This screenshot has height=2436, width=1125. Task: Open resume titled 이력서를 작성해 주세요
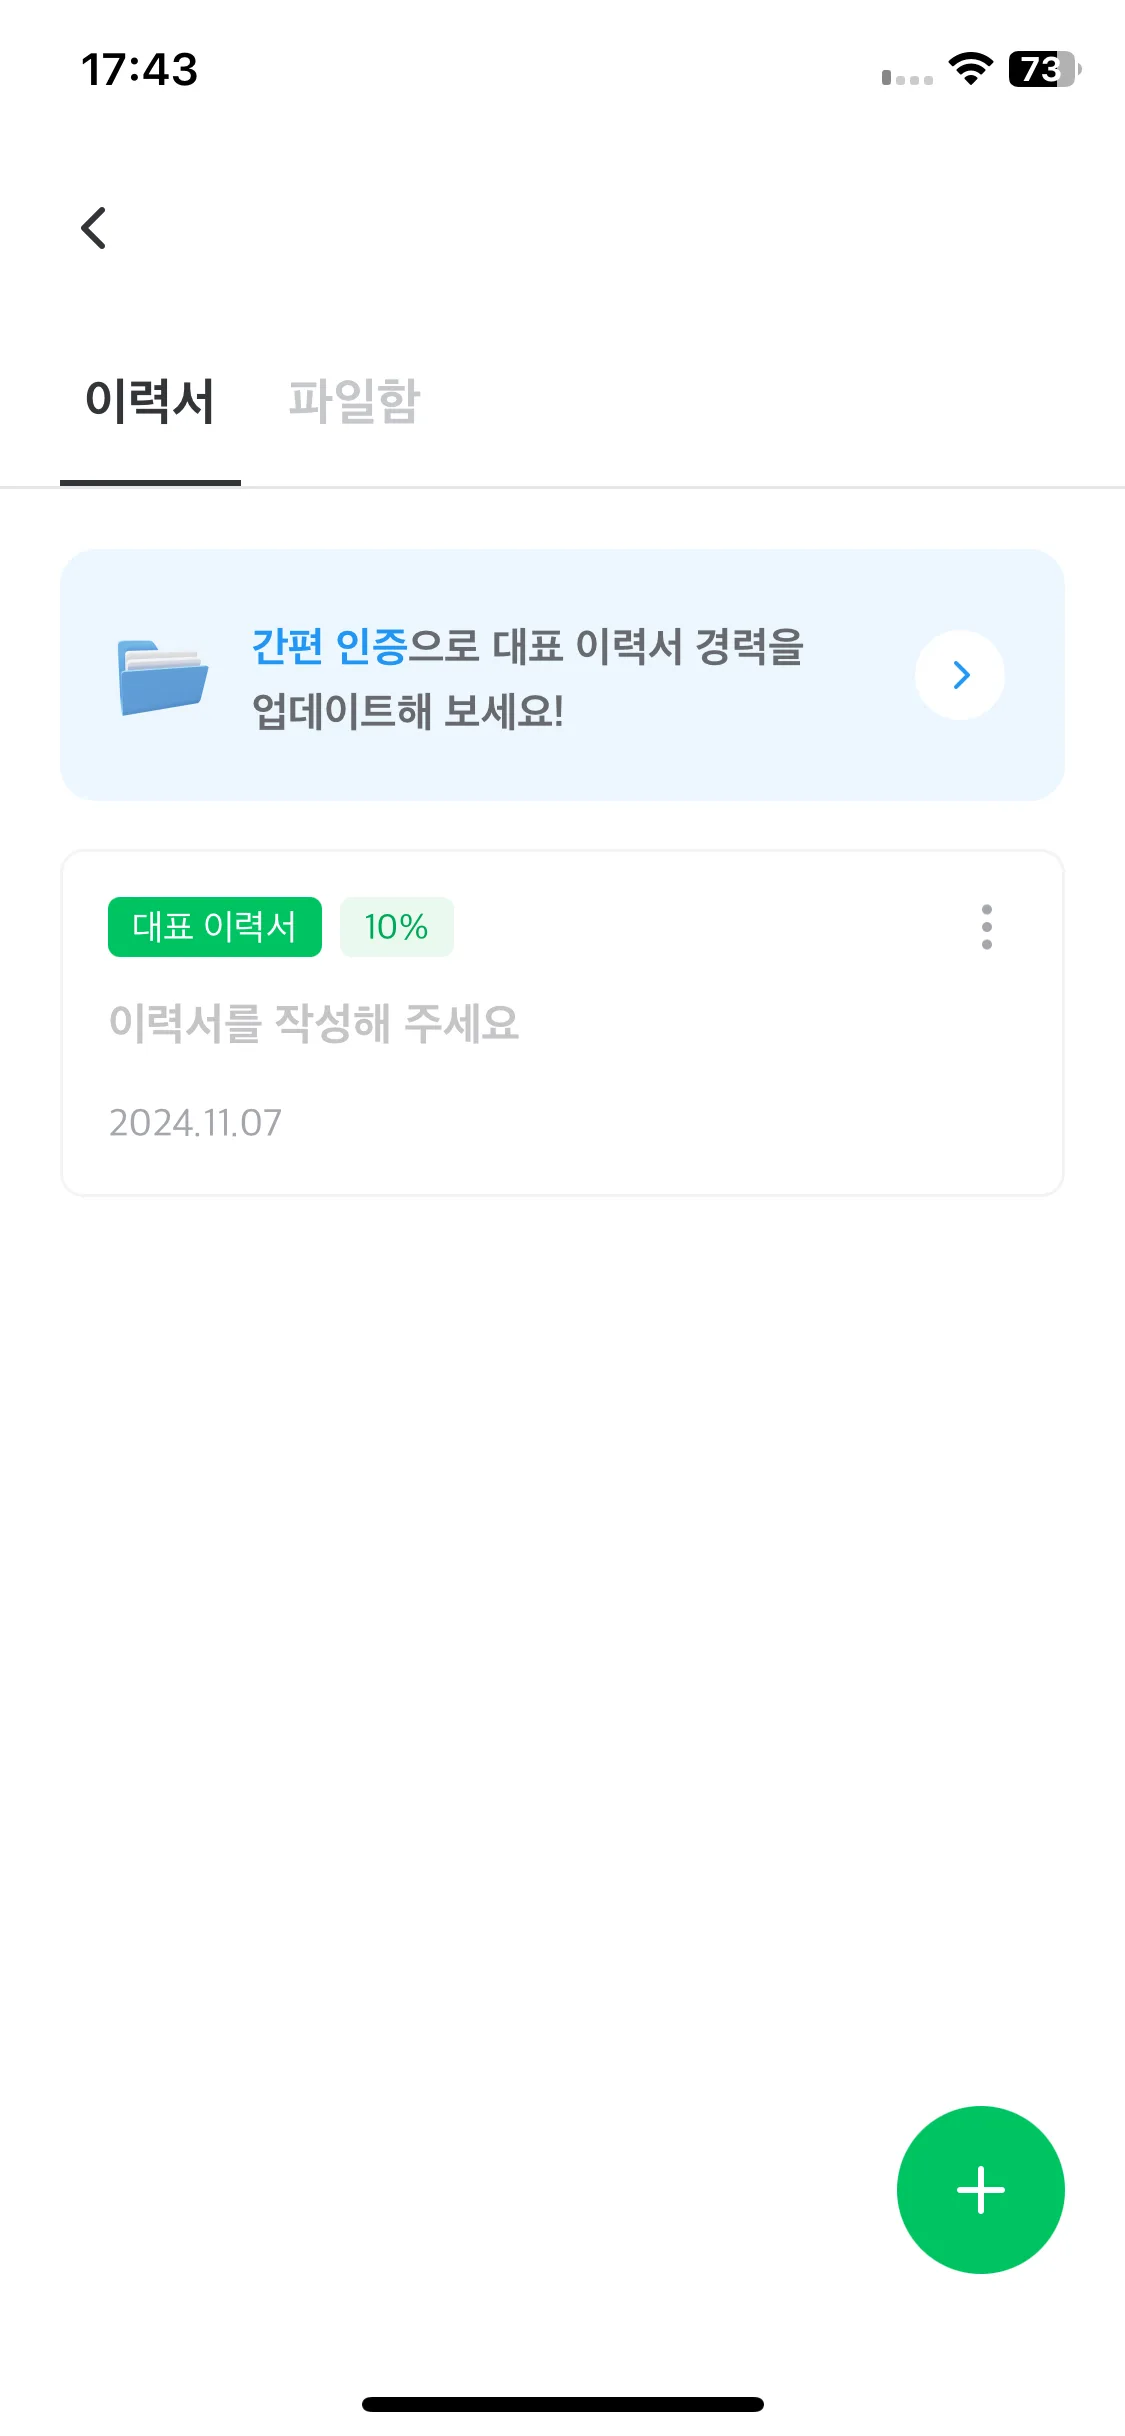tap(314, 1023)
